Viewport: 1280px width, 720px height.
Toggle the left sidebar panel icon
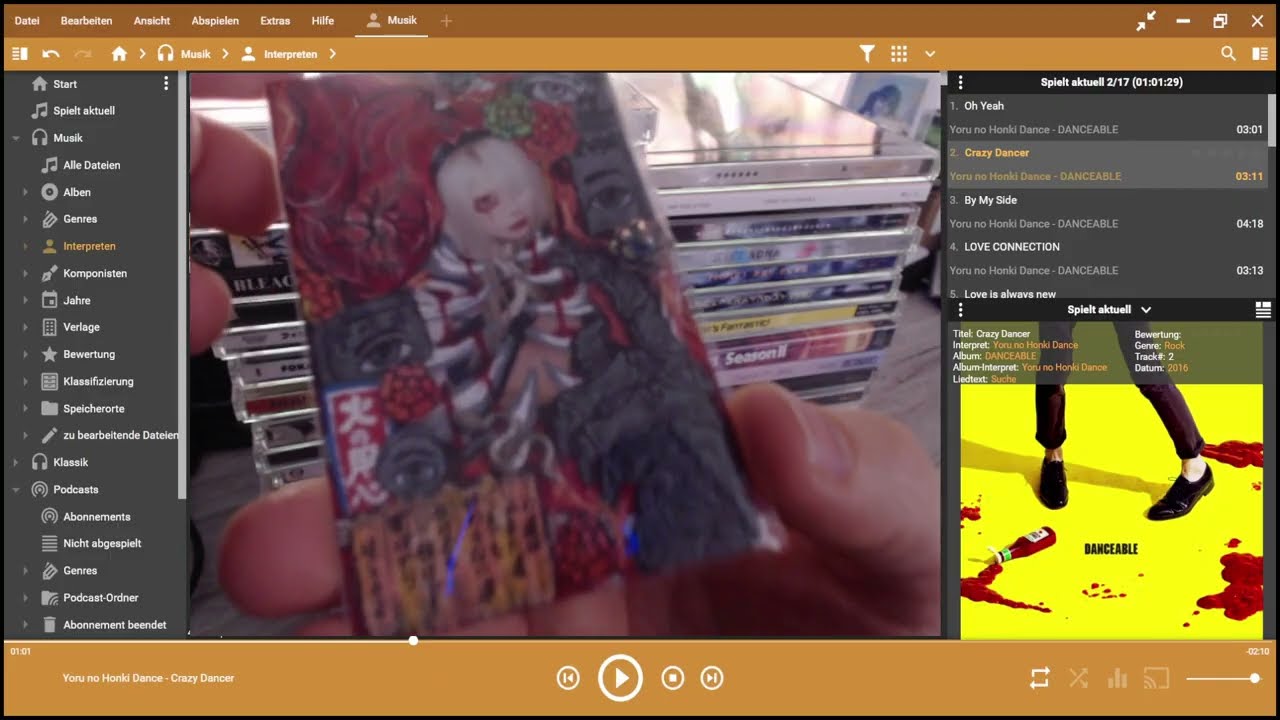(19, 54)
